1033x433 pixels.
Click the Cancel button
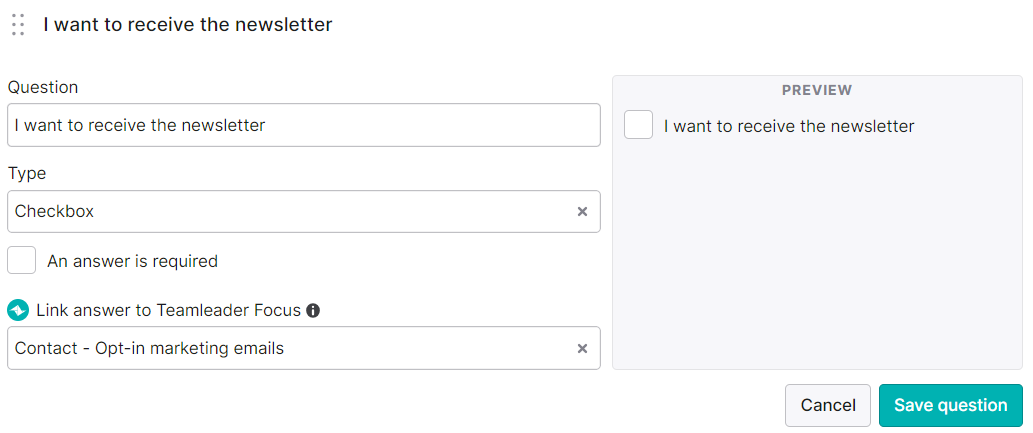click(x=828, y=405)
